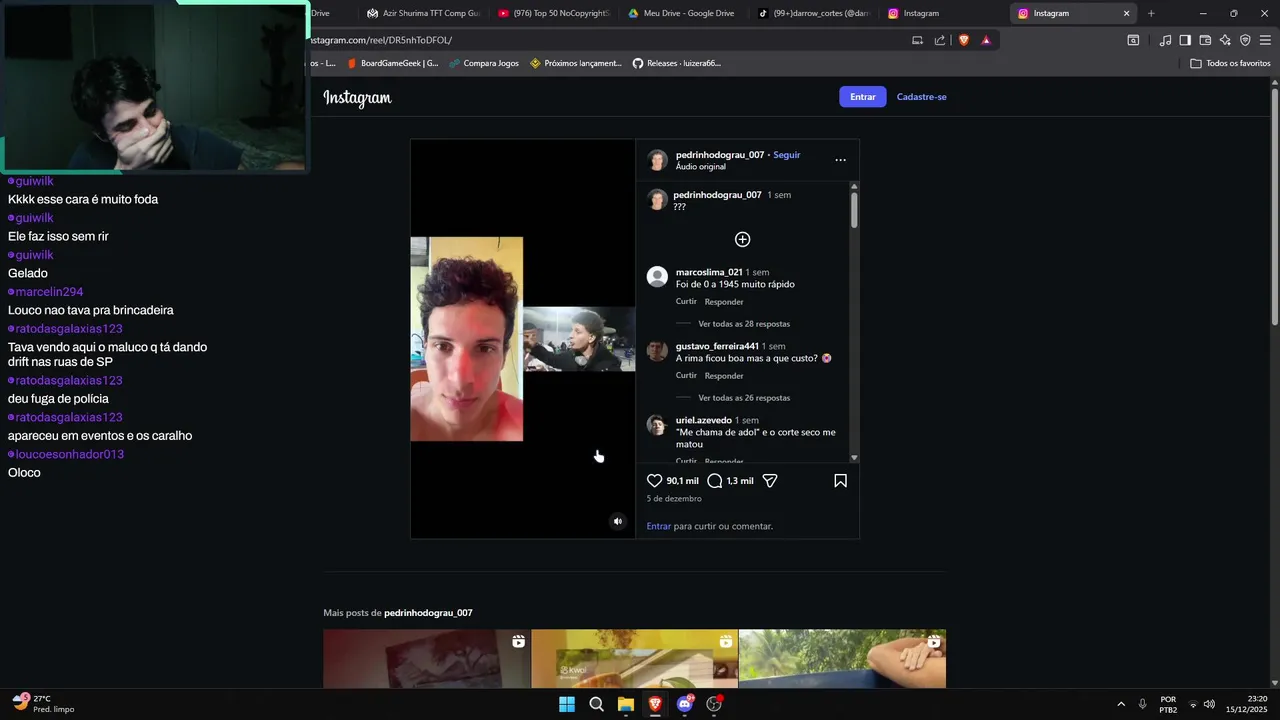The height and width of the screenshot is (720, 1280).
Task: Open pedrinhodograu_007 link in 'Mais posts de'
Action: tap(428, 613)
